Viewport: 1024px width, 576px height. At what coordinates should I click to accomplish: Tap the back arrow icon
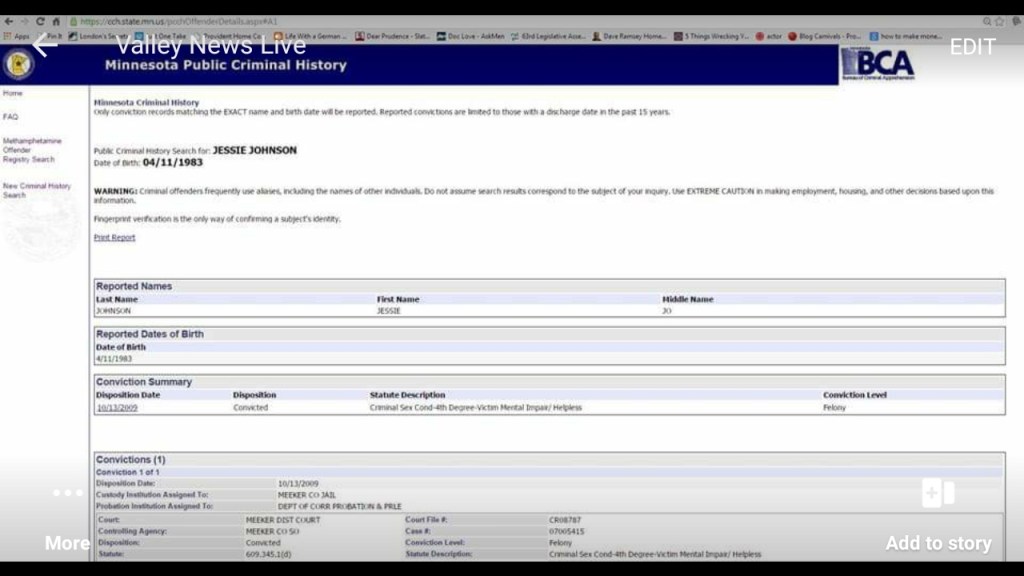click(x=44, y=46)
